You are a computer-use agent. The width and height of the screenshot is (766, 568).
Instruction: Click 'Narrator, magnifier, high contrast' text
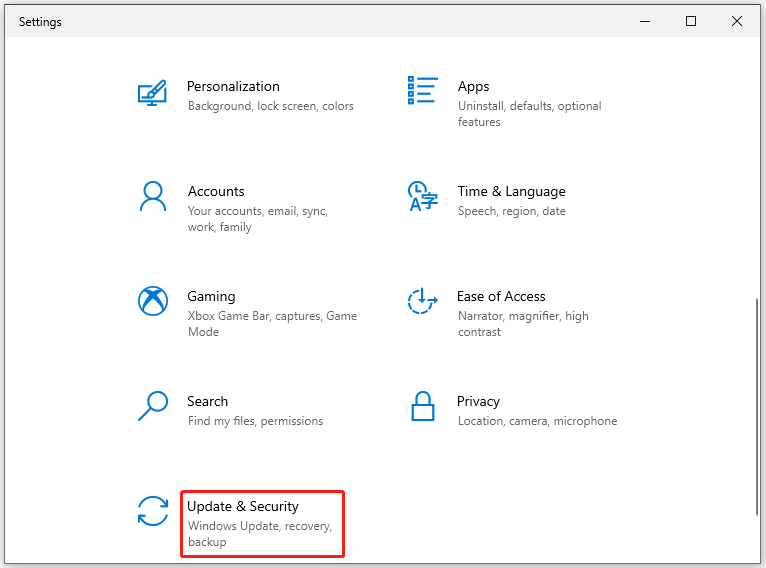click(523, 324)
